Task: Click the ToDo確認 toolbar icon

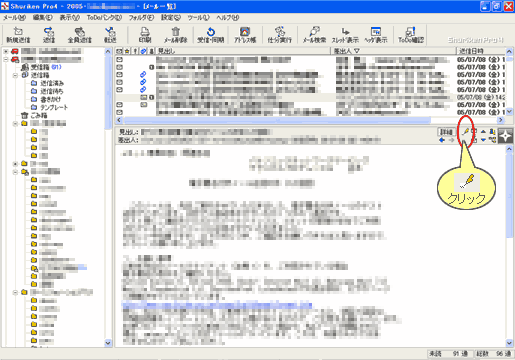Action: (411, 35)
